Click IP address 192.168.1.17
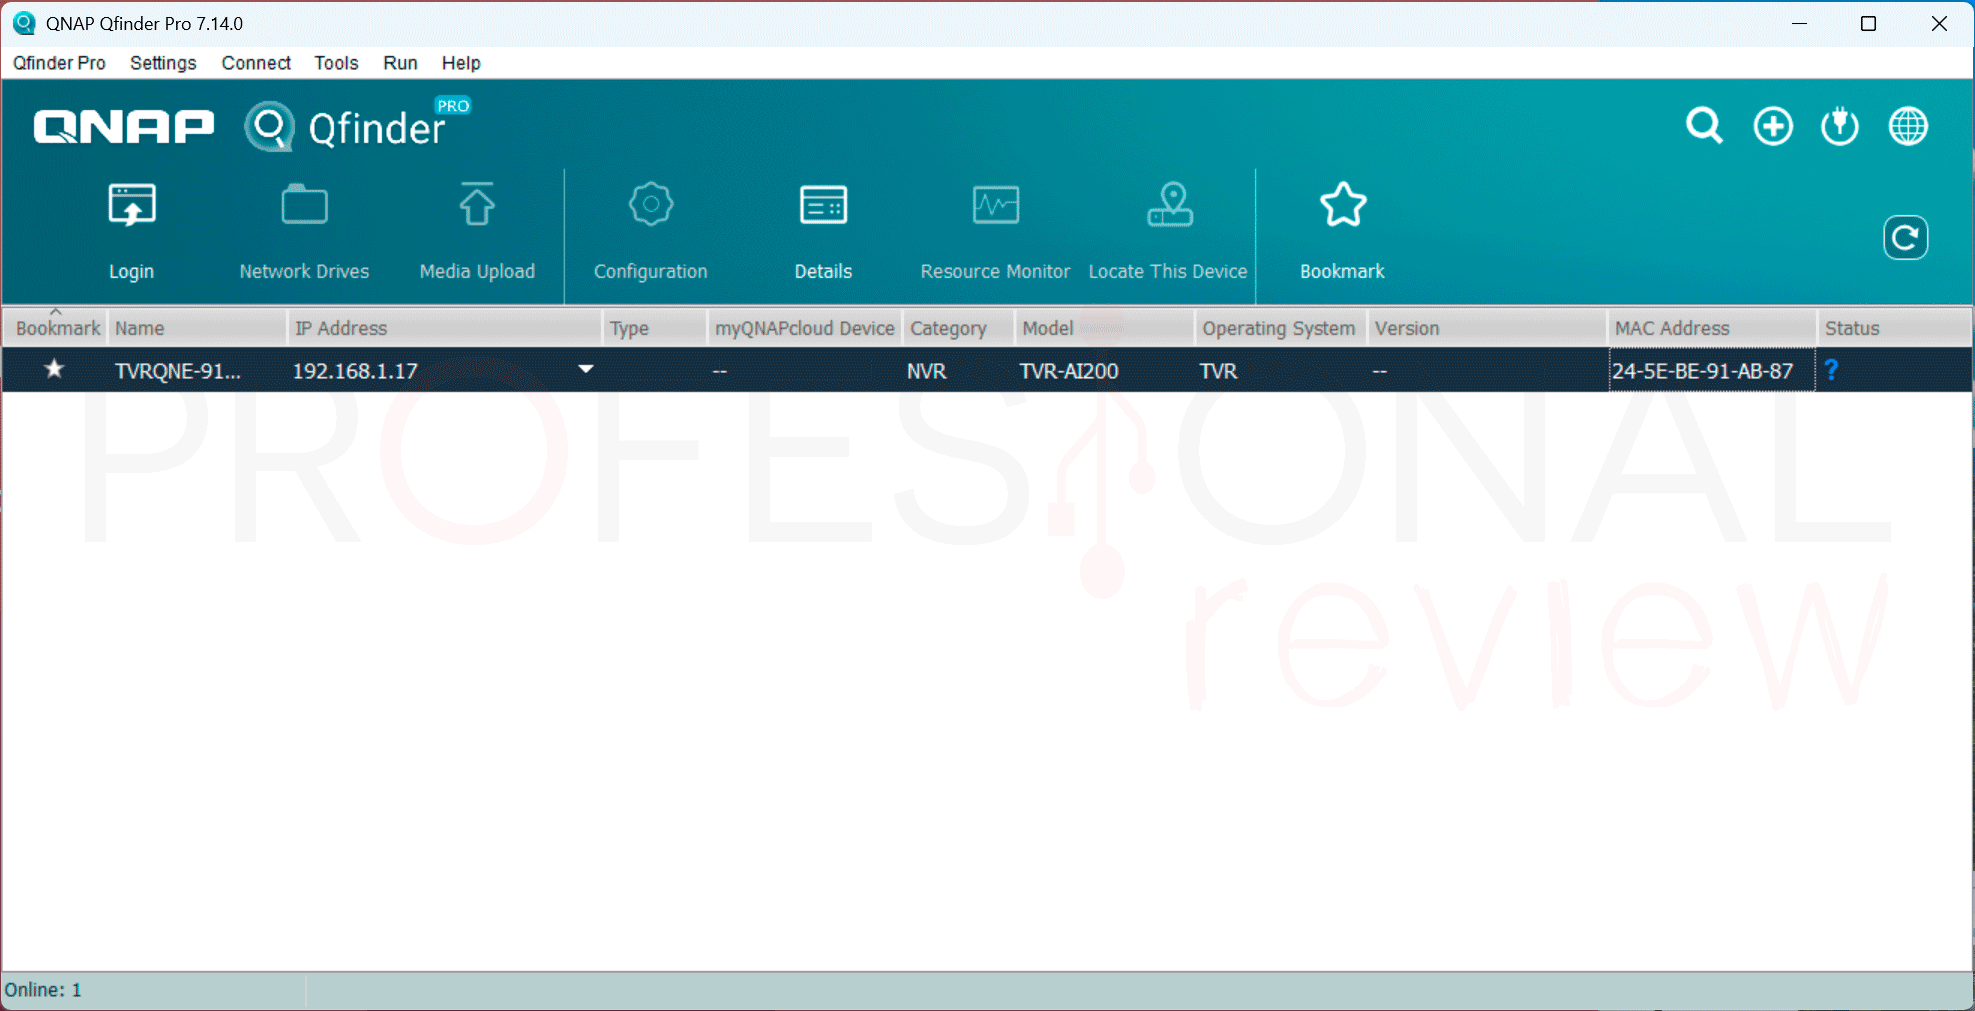 point(355,371)
